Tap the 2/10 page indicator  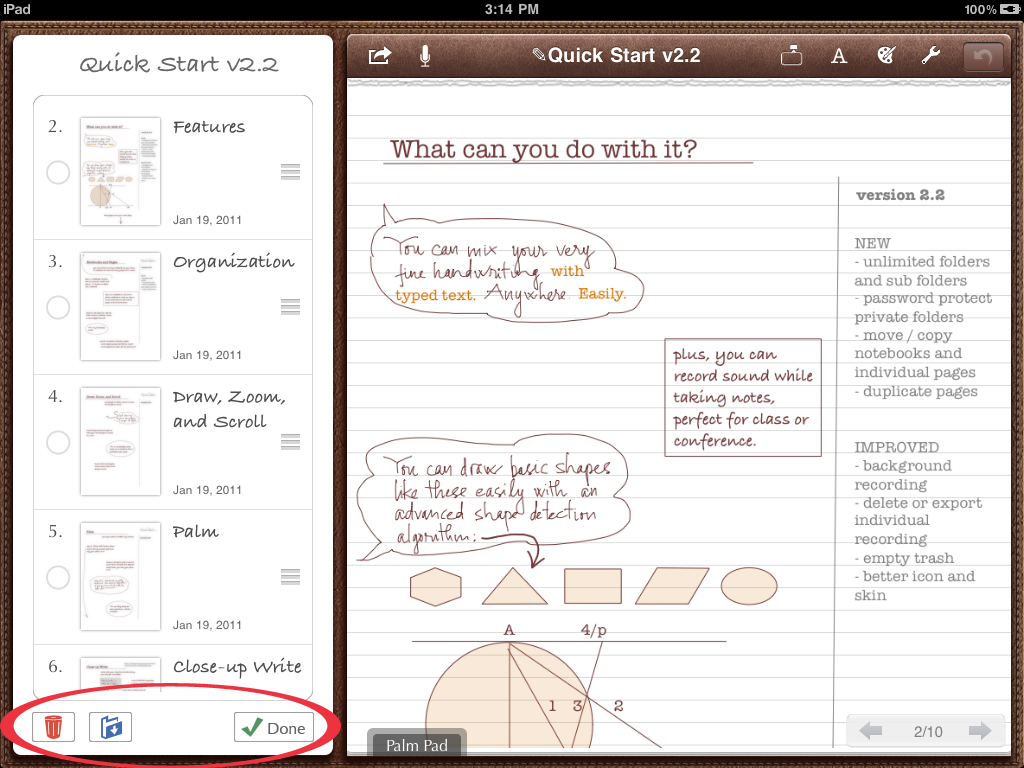[927, 731]
